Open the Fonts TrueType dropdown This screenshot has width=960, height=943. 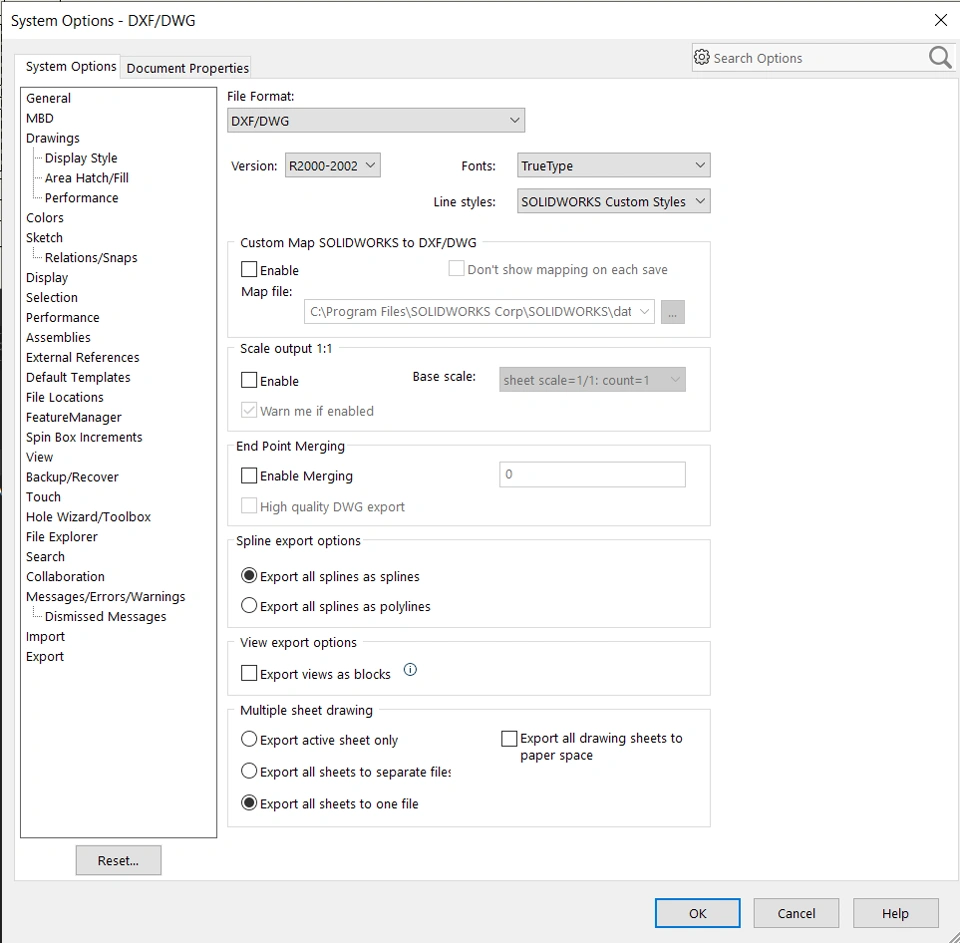pyautogui.click(x=613, y=165)
